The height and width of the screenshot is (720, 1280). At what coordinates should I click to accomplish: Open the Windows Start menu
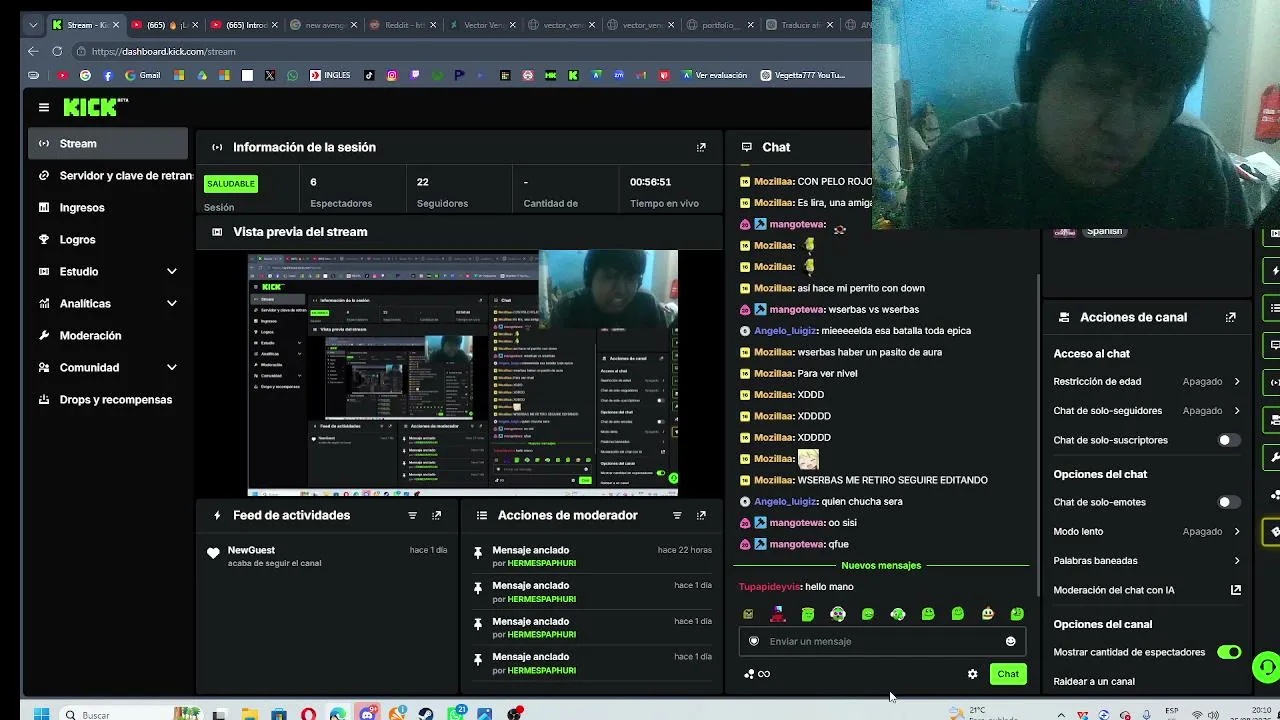point(41,714)
